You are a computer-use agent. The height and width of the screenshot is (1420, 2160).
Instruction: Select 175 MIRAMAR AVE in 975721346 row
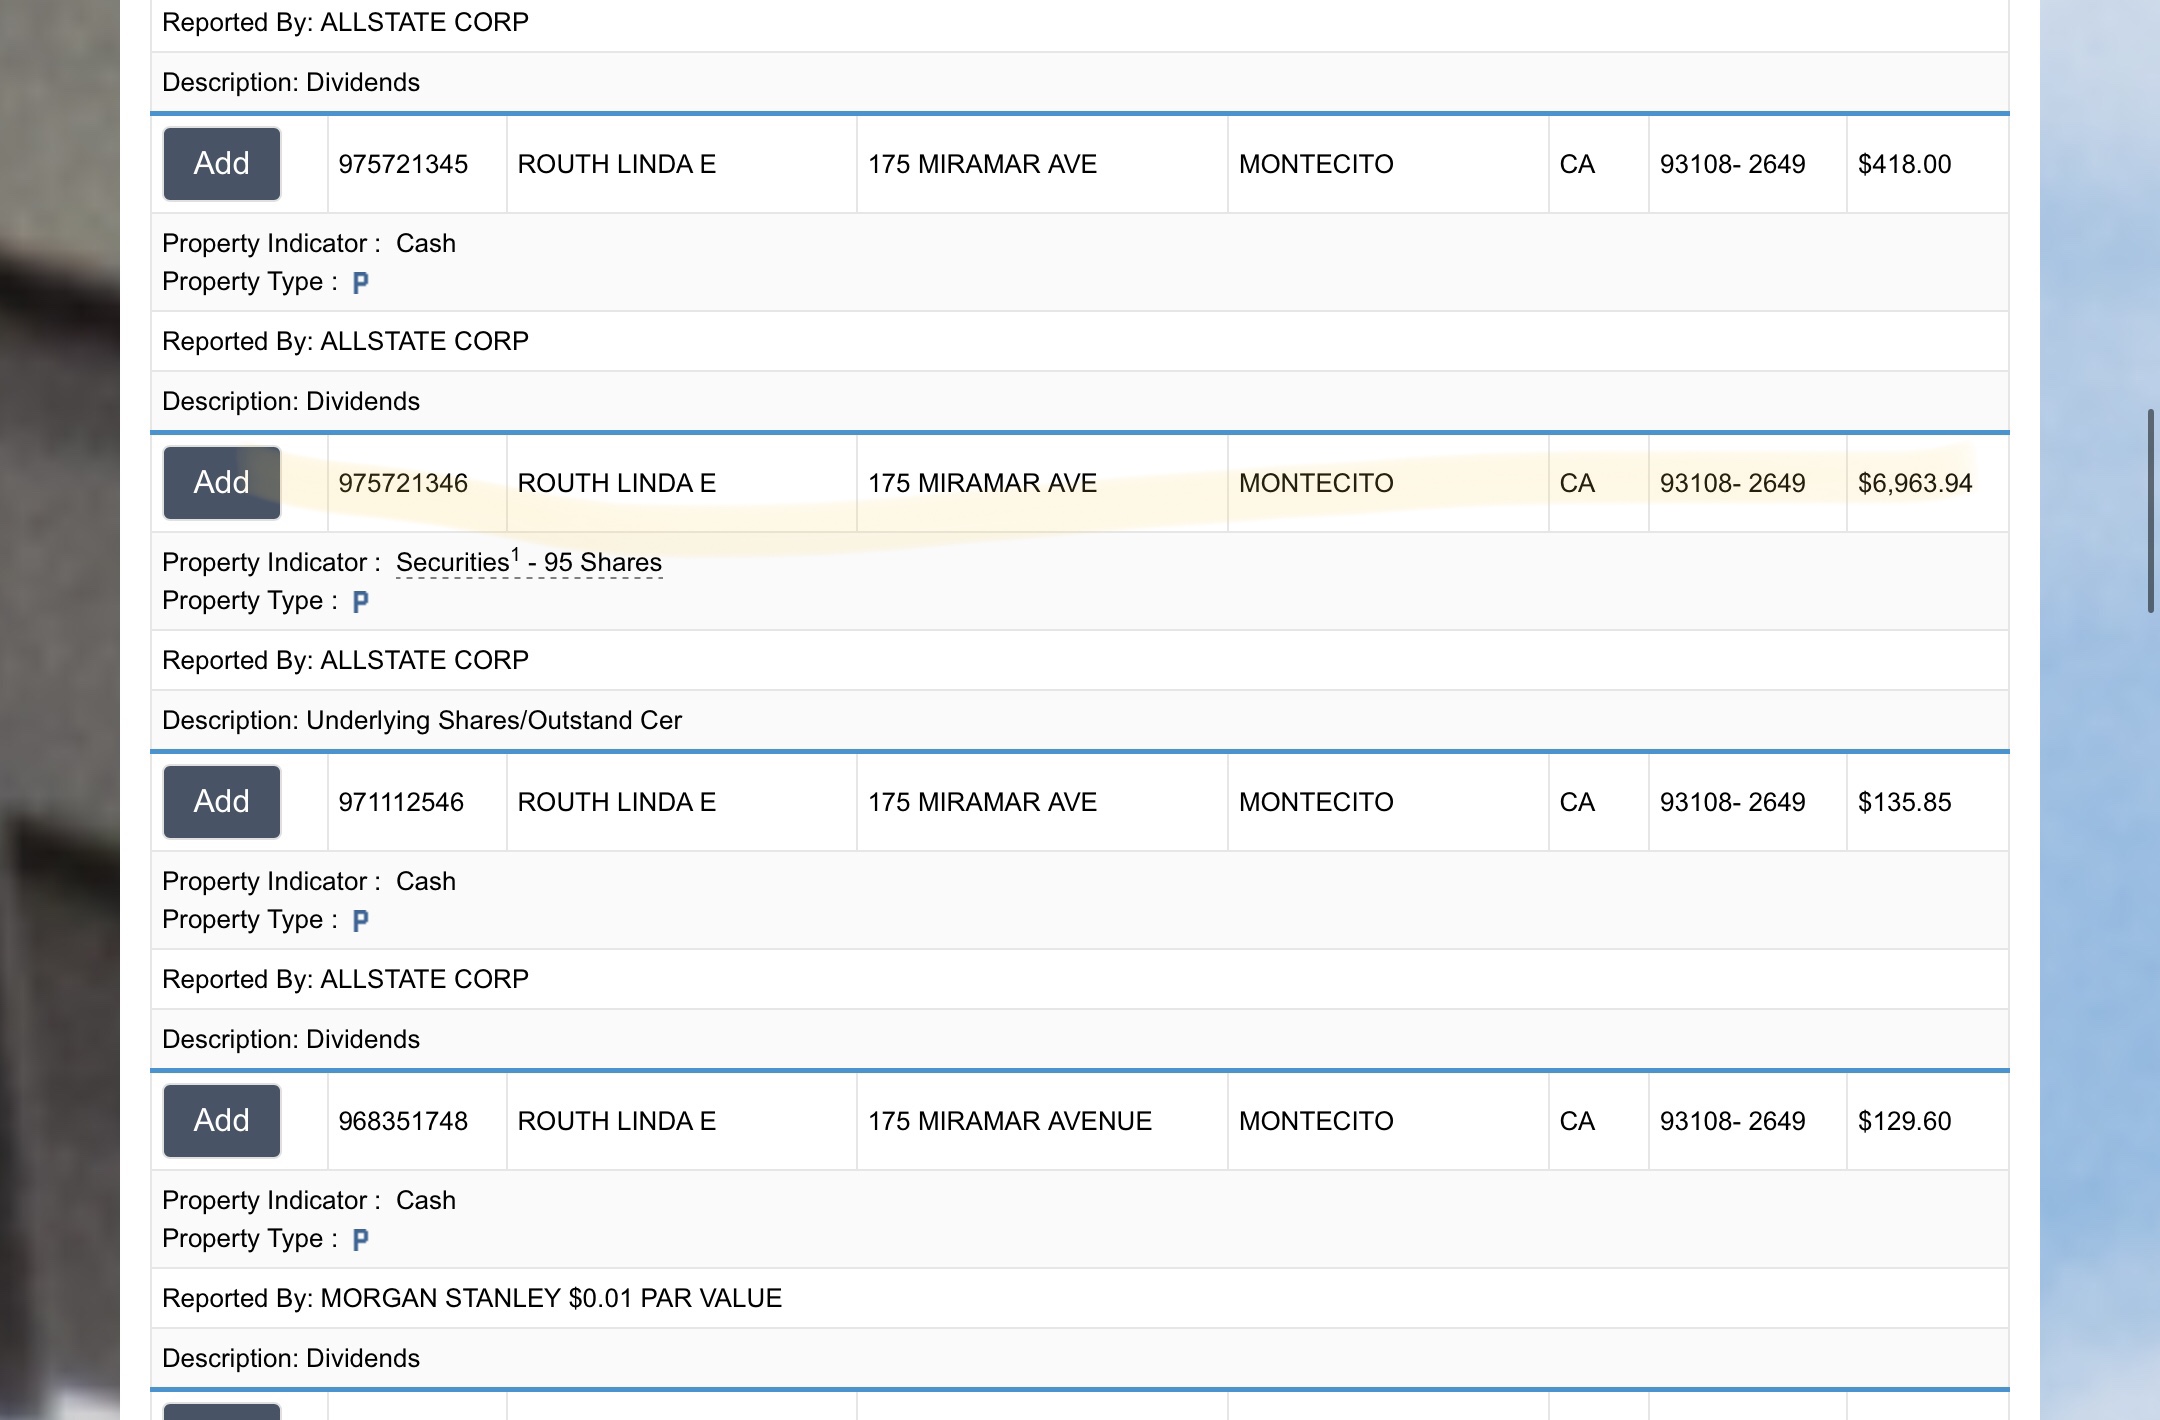(982, 483)
